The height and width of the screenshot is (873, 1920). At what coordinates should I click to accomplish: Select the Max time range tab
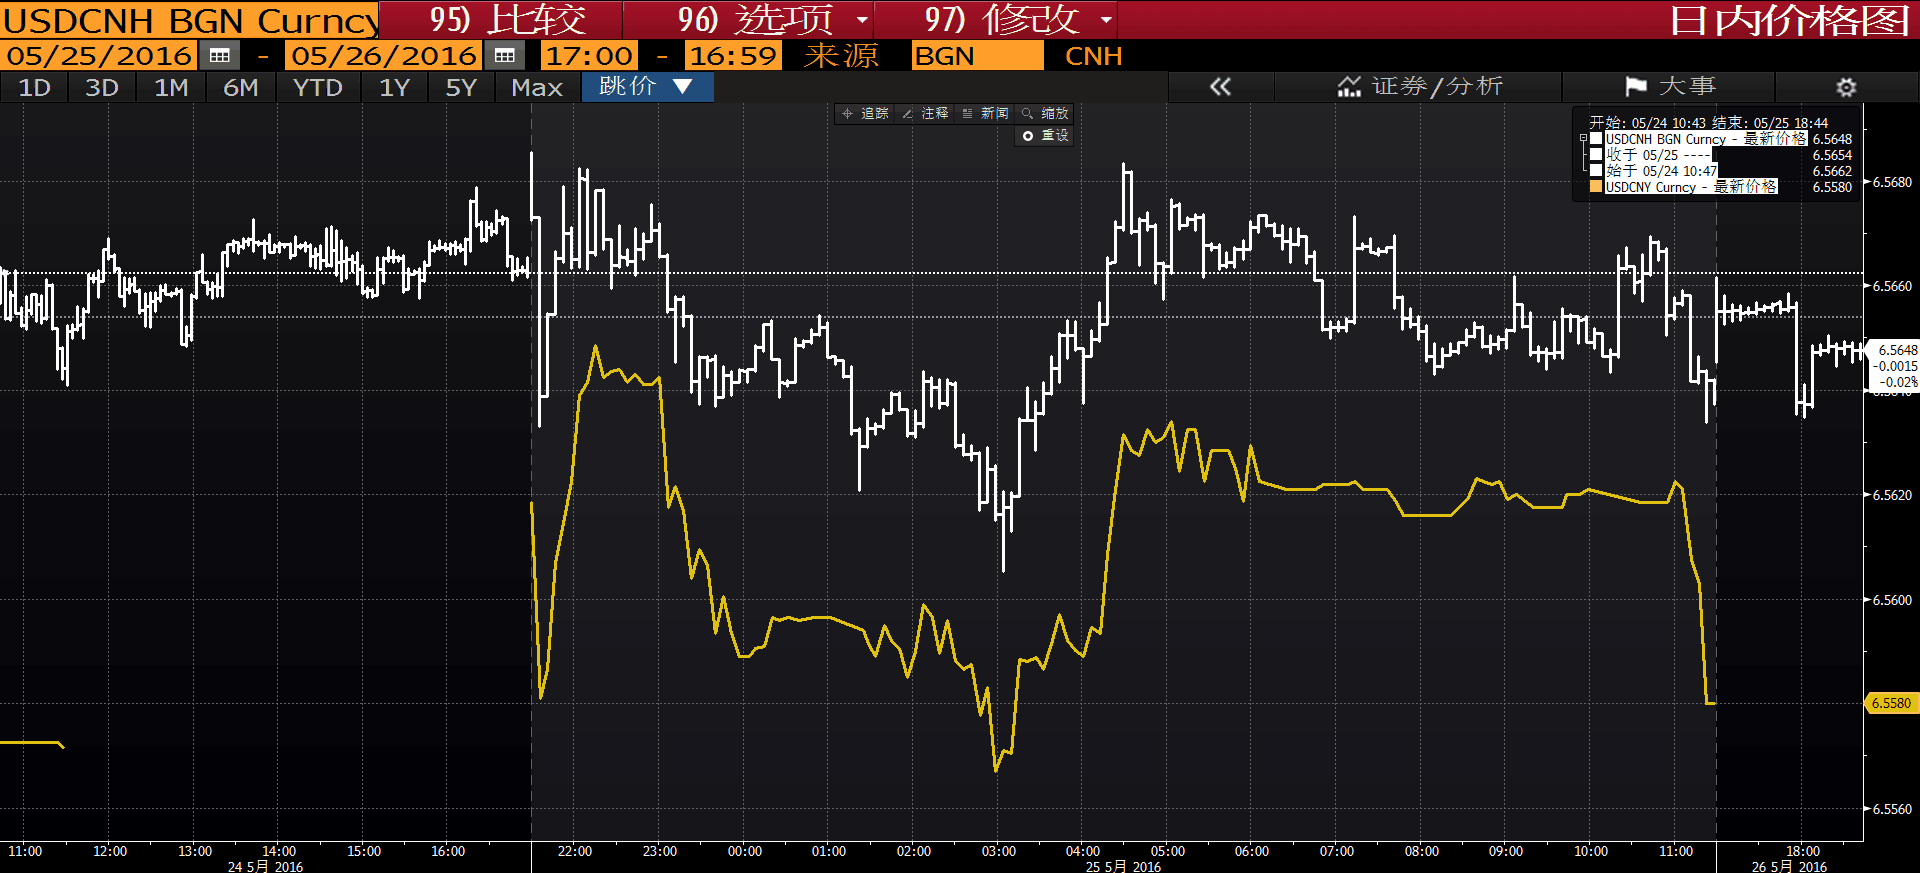coord(537,88)
